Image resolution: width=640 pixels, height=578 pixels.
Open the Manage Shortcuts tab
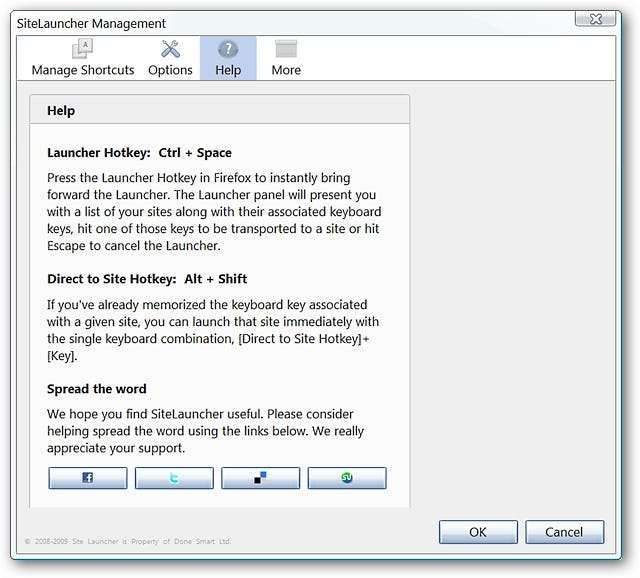[83, 58]
